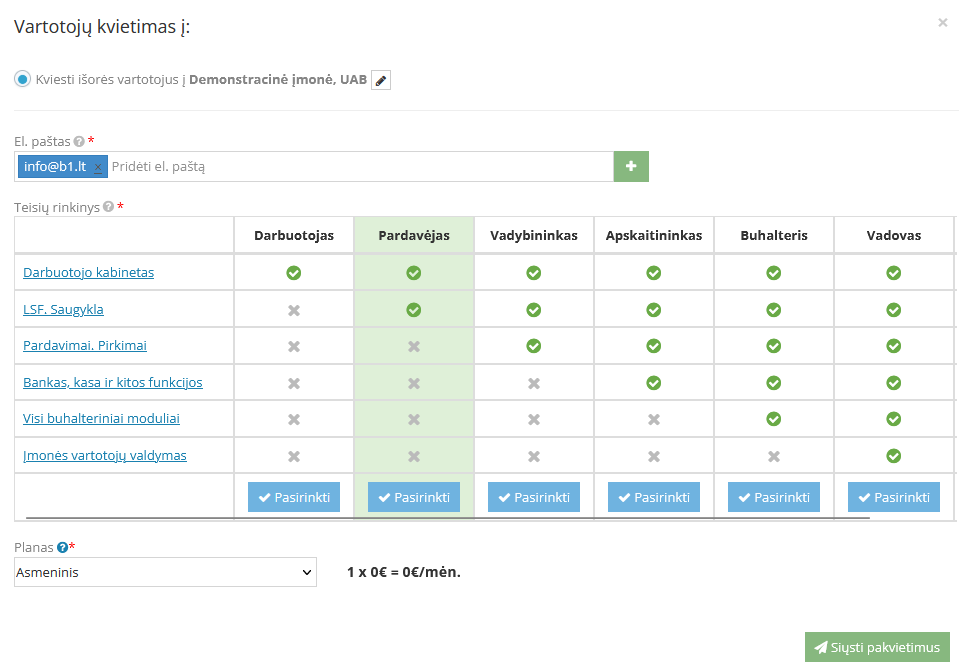Image resolution: width=959 pixels, height=670 pixels.
Task: Click help icon next to El. paštas
Action: coord(79,142)
